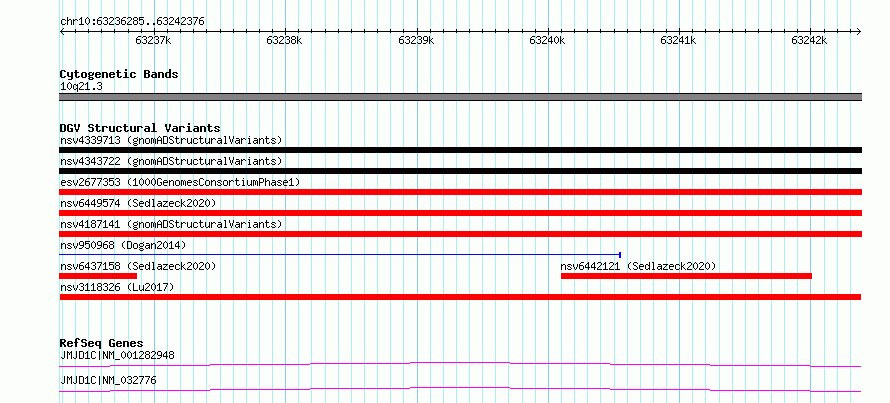Screen dimensions: 890x403
Task: Click the blue nsv950968 variant line
Action: pos(340,255)
